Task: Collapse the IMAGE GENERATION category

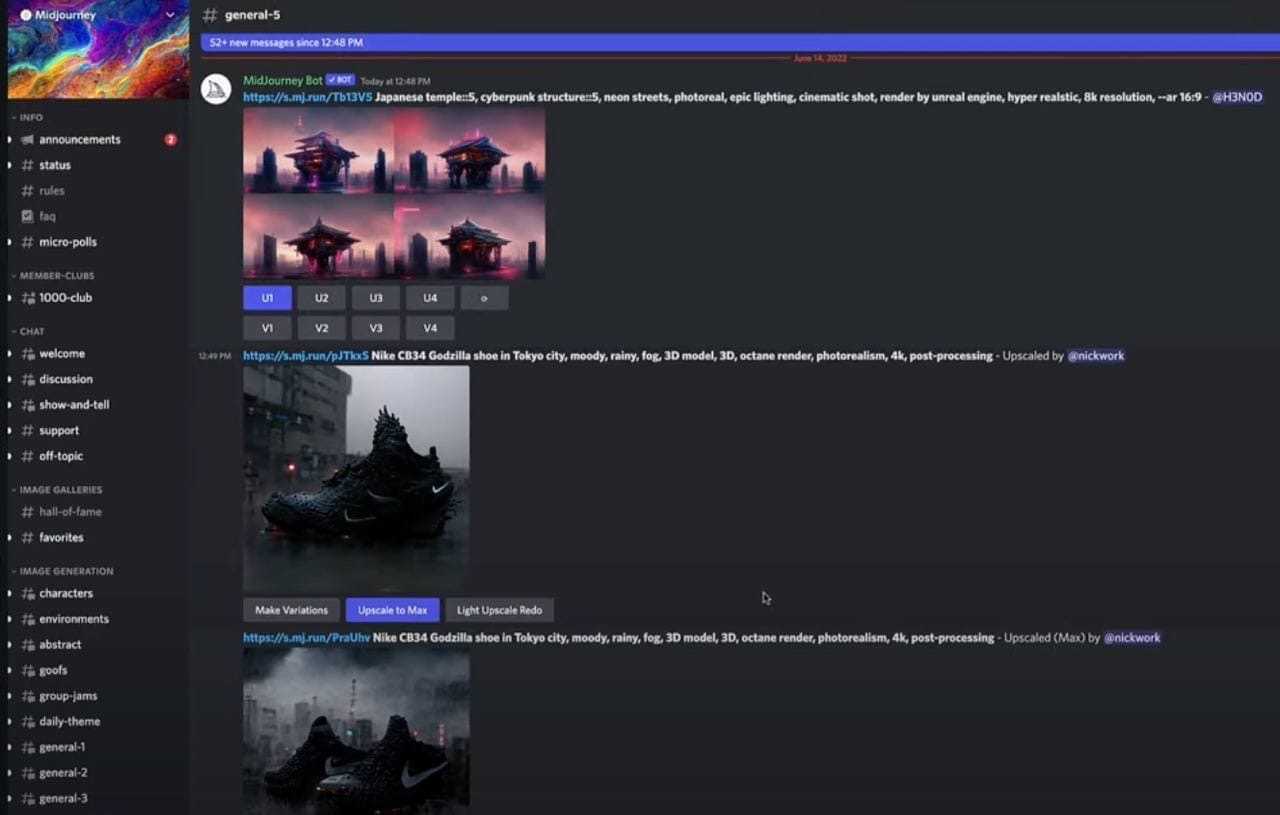Action: pos(62,571)
